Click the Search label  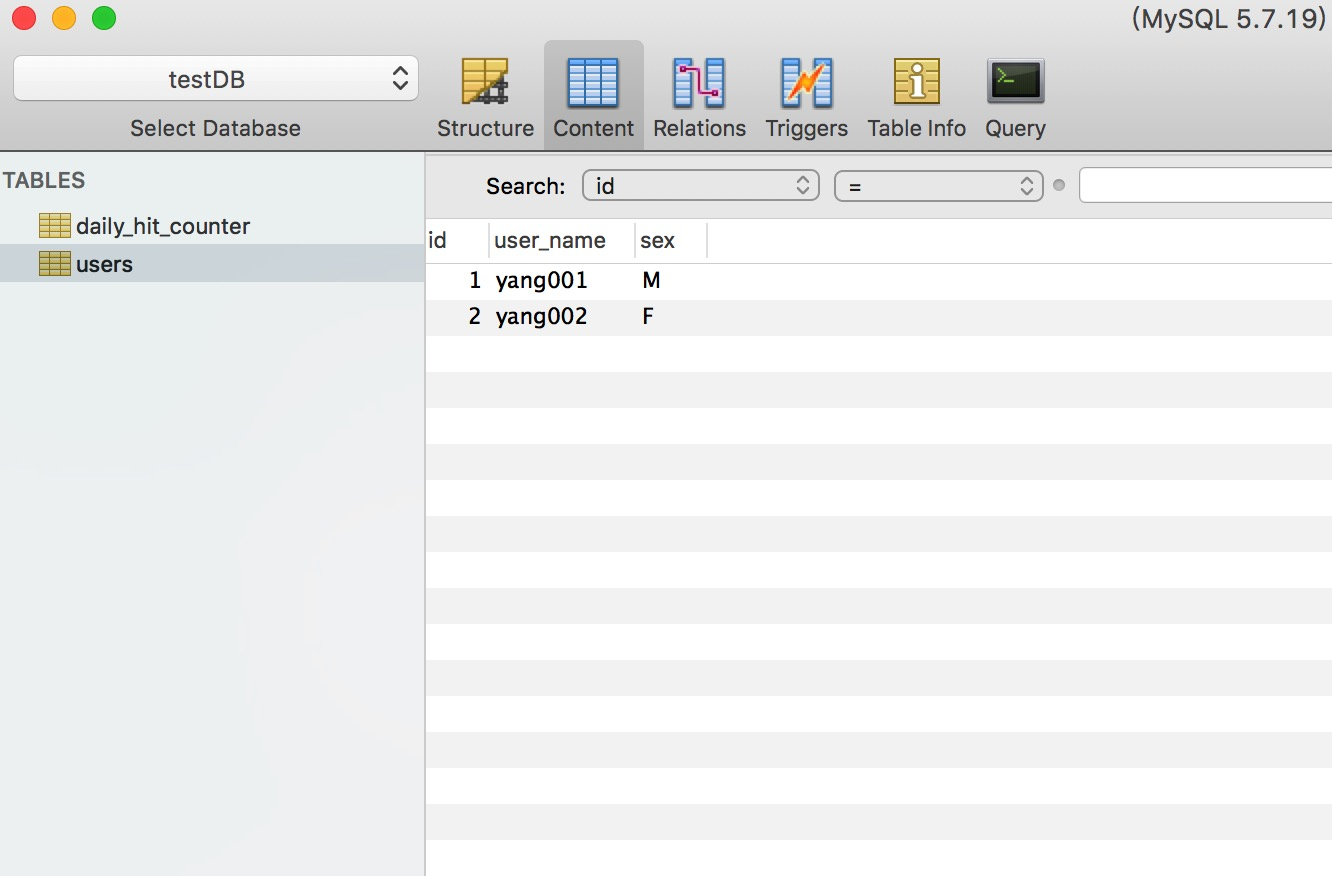click(526, 186)
